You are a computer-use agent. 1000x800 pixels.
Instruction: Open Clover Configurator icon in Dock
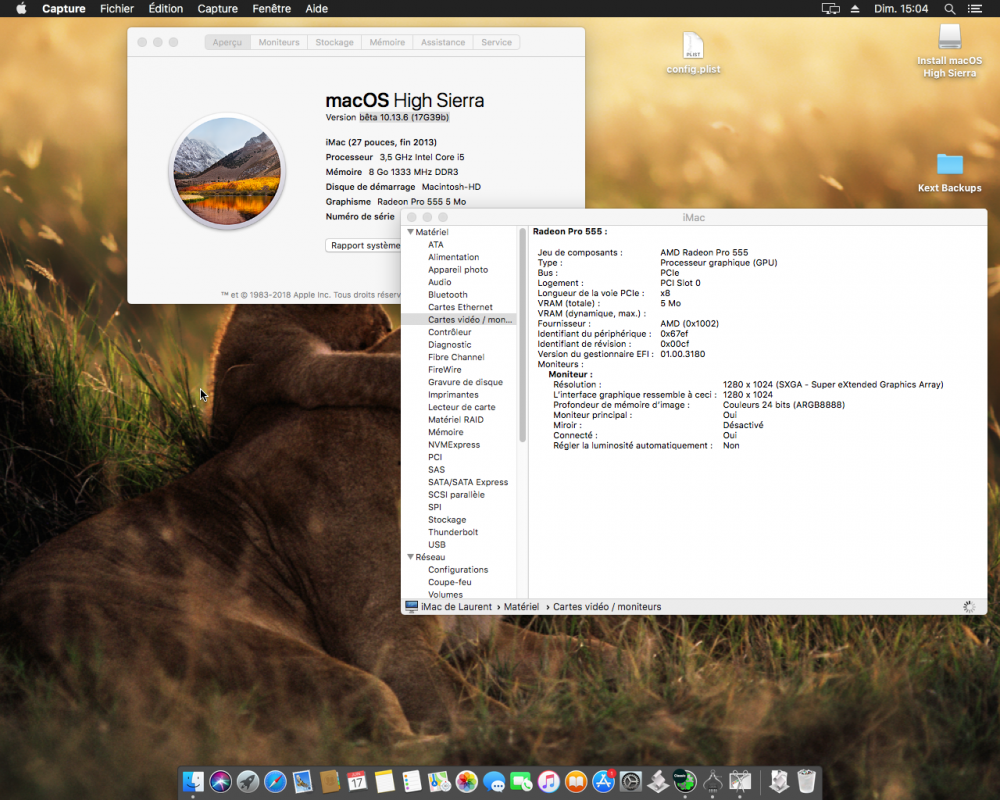tap(686, 781)
